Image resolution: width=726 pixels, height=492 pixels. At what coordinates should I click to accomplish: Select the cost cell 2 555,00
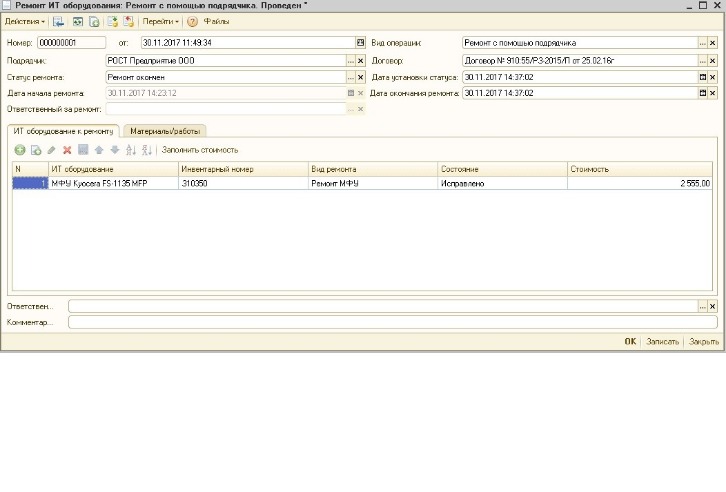(640, 184)
